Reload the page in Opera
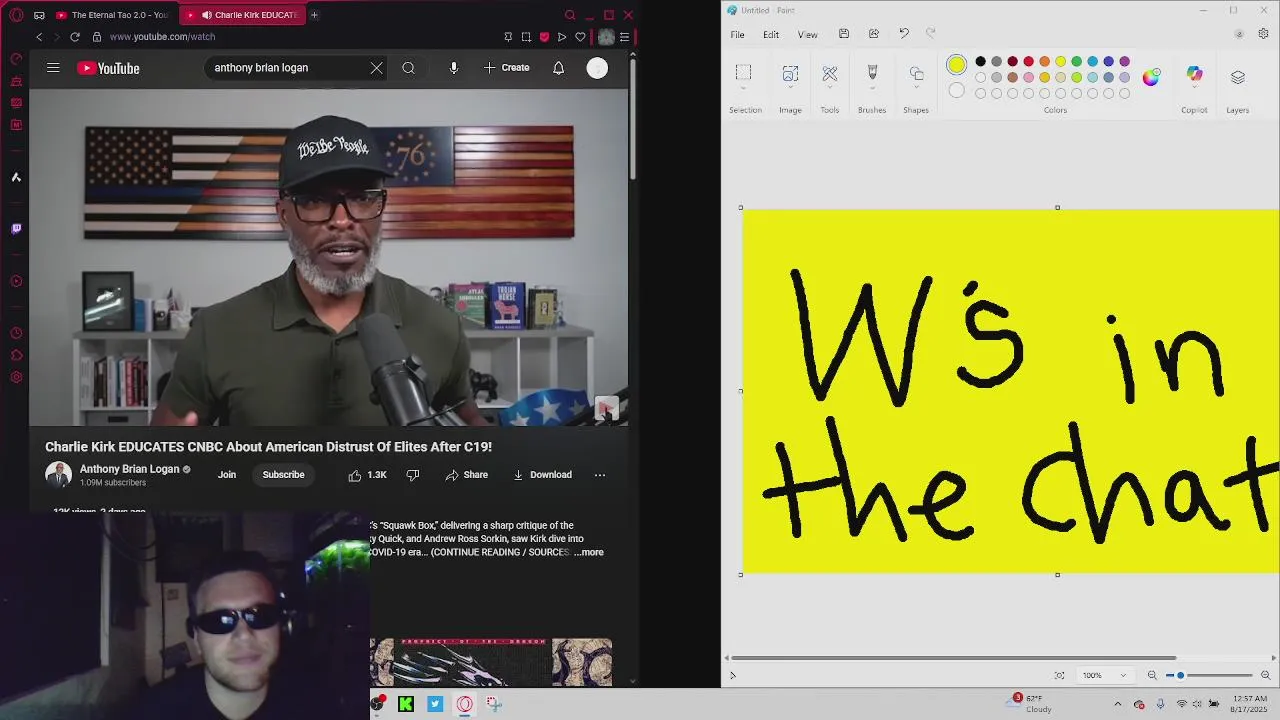Viewport: 1280px width, 720px height. [x=74, y=37]
